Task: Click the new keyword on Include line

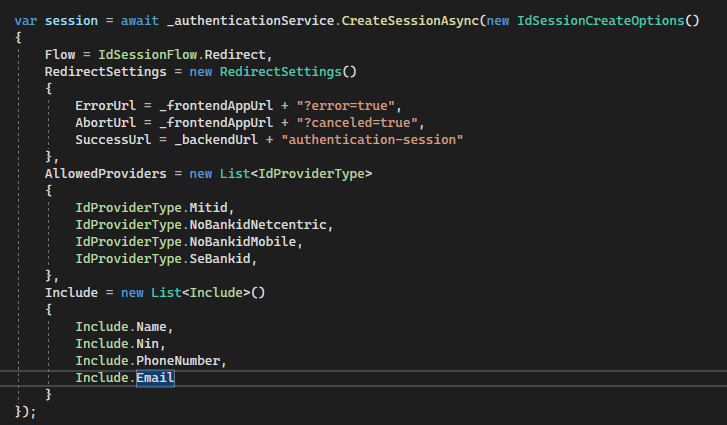Action: [x=132, y=293]
